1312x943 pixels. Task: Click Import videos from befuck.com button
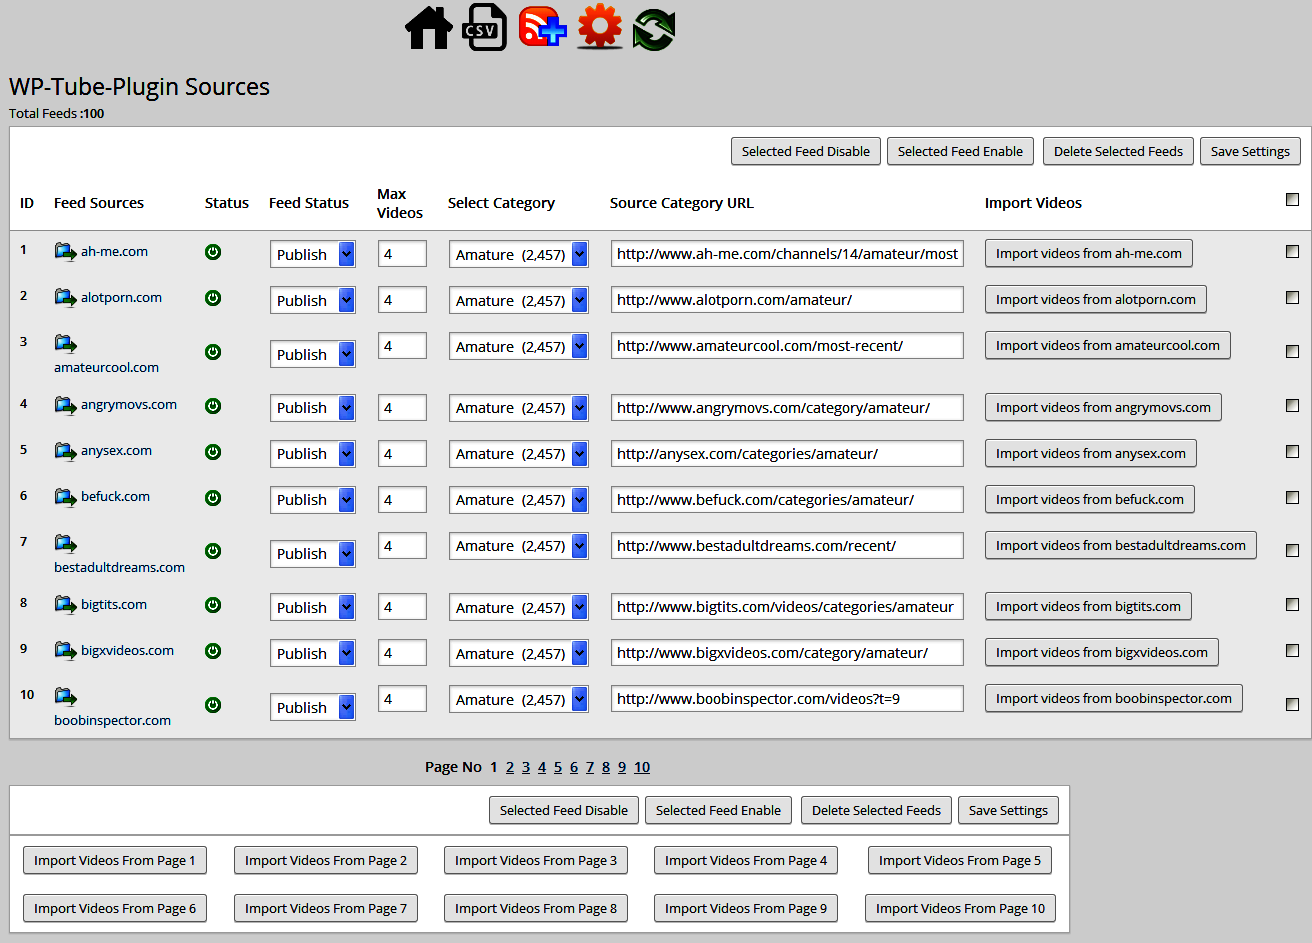[x=1089, y=499]
